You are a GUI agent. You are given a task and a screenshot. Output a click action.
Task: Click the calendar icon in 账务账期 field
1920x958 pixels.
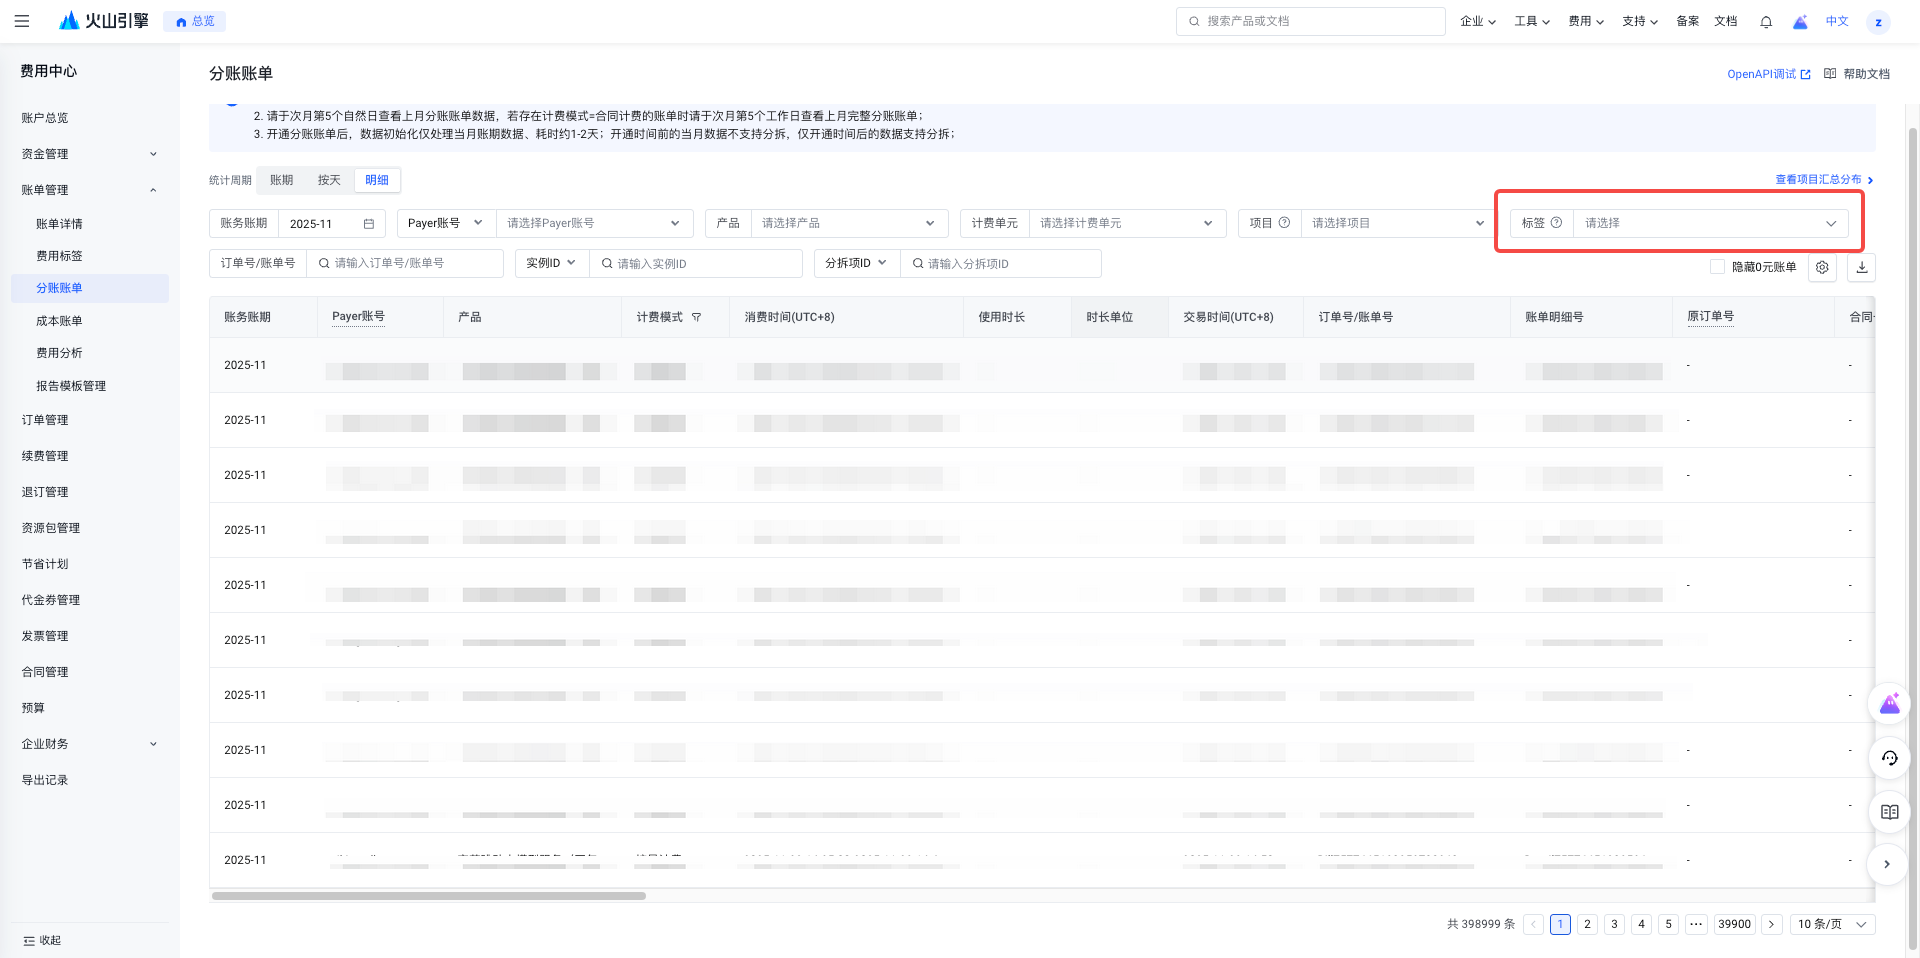(369, 224)
